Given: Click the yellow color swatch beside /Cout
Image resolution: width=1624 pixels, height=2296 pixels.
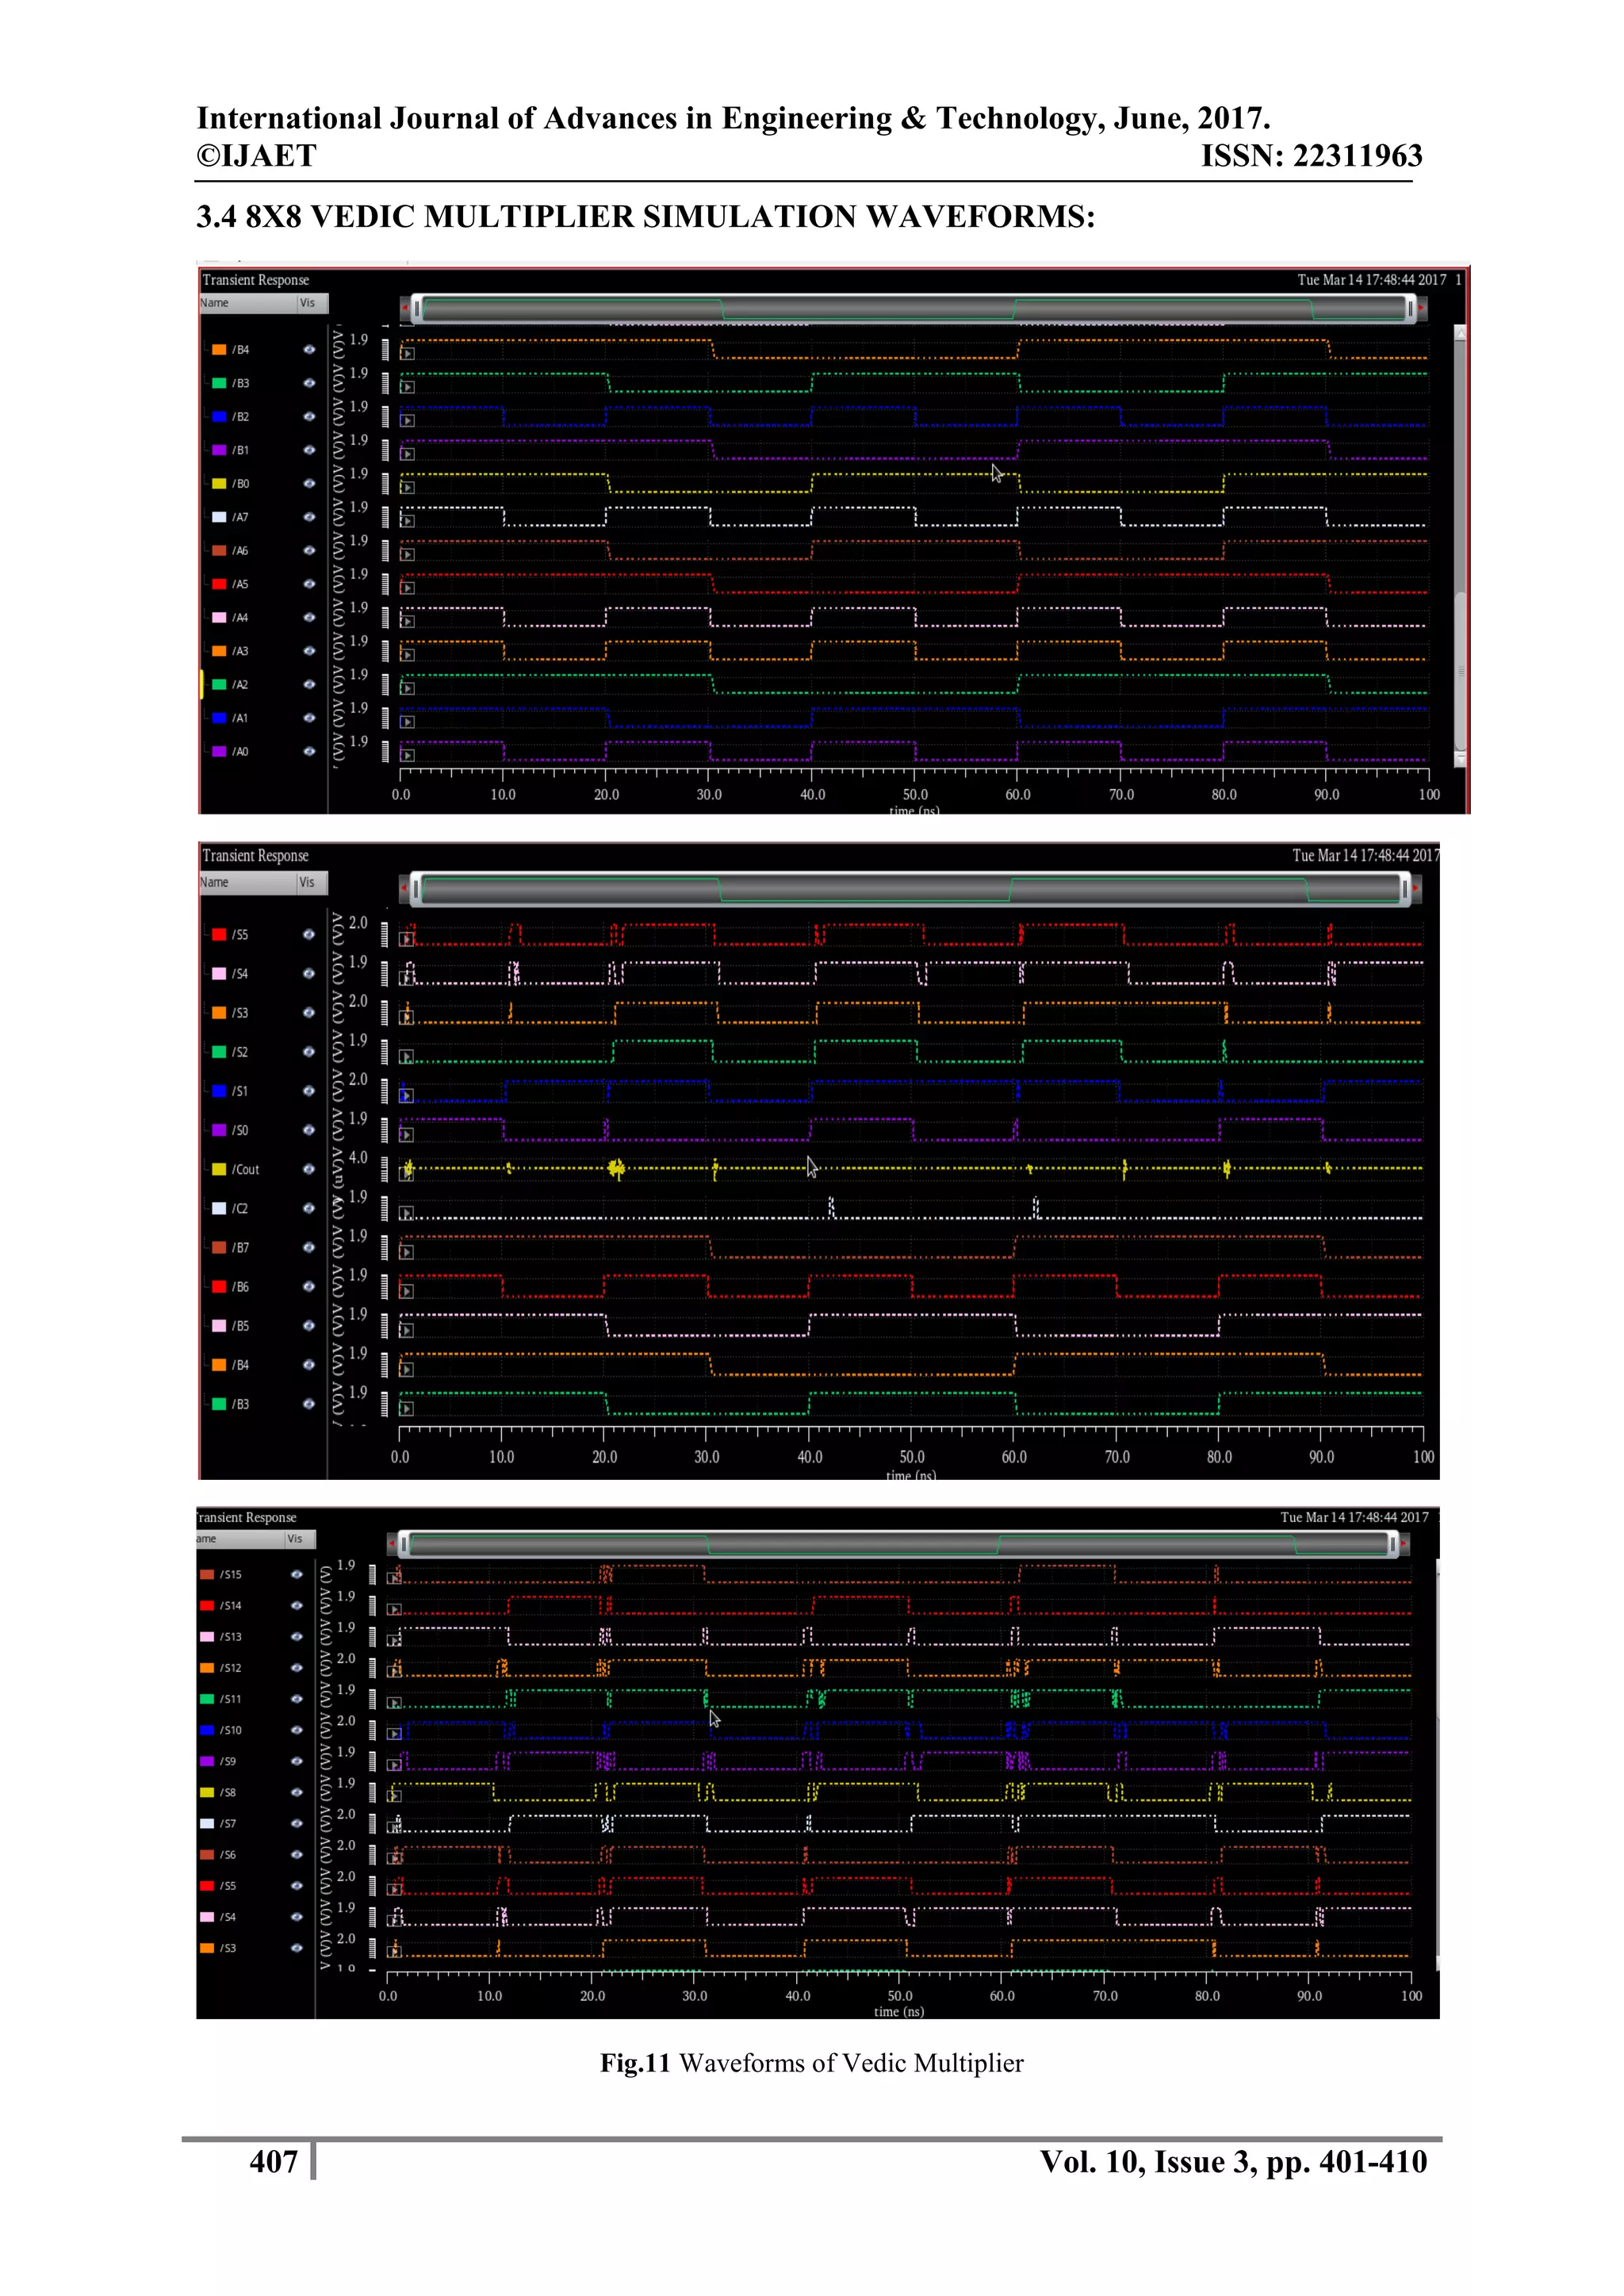Looking at the screenshot, I should (x=219, y=1169).
